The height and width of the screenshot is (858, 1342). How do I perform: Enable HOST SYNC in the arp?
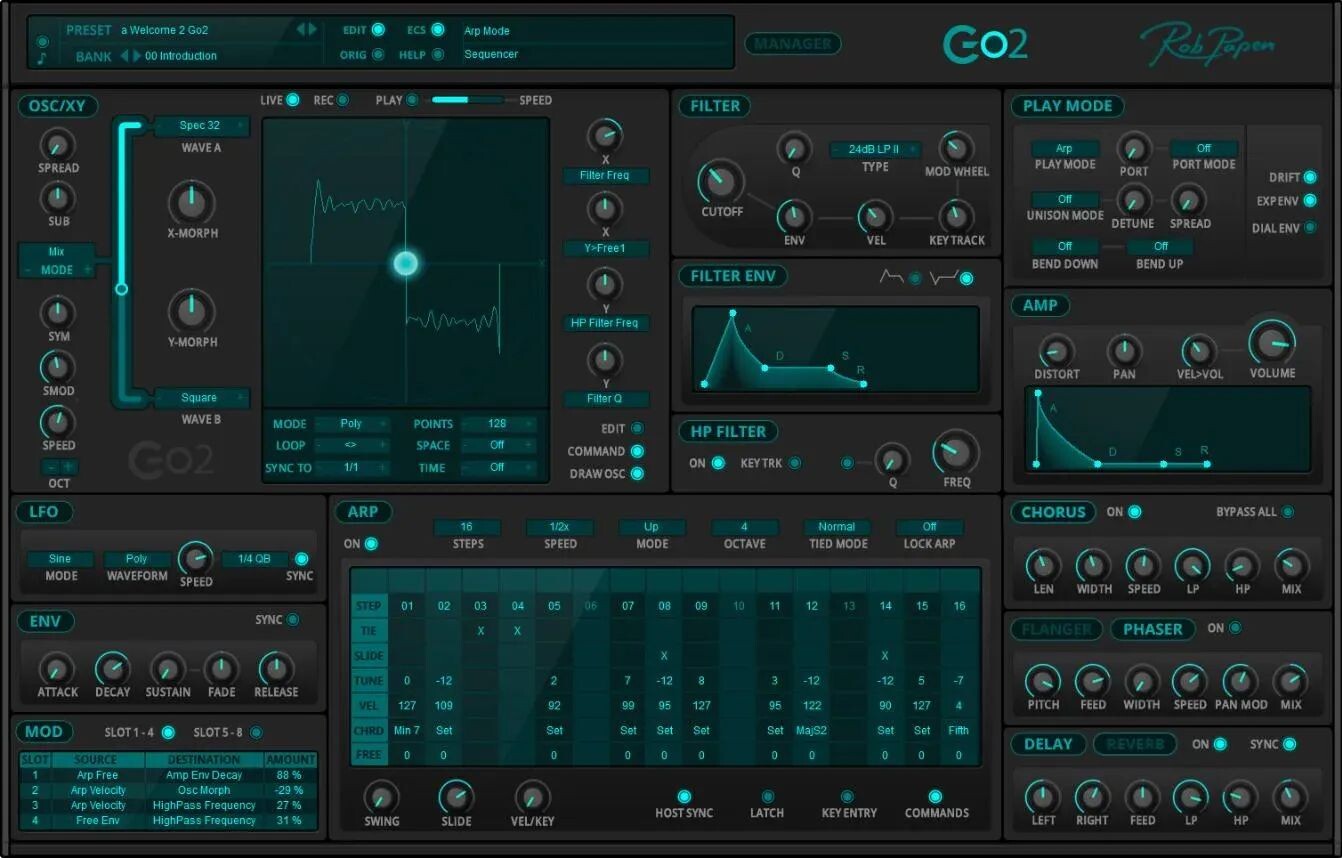[x=684, y=797]
